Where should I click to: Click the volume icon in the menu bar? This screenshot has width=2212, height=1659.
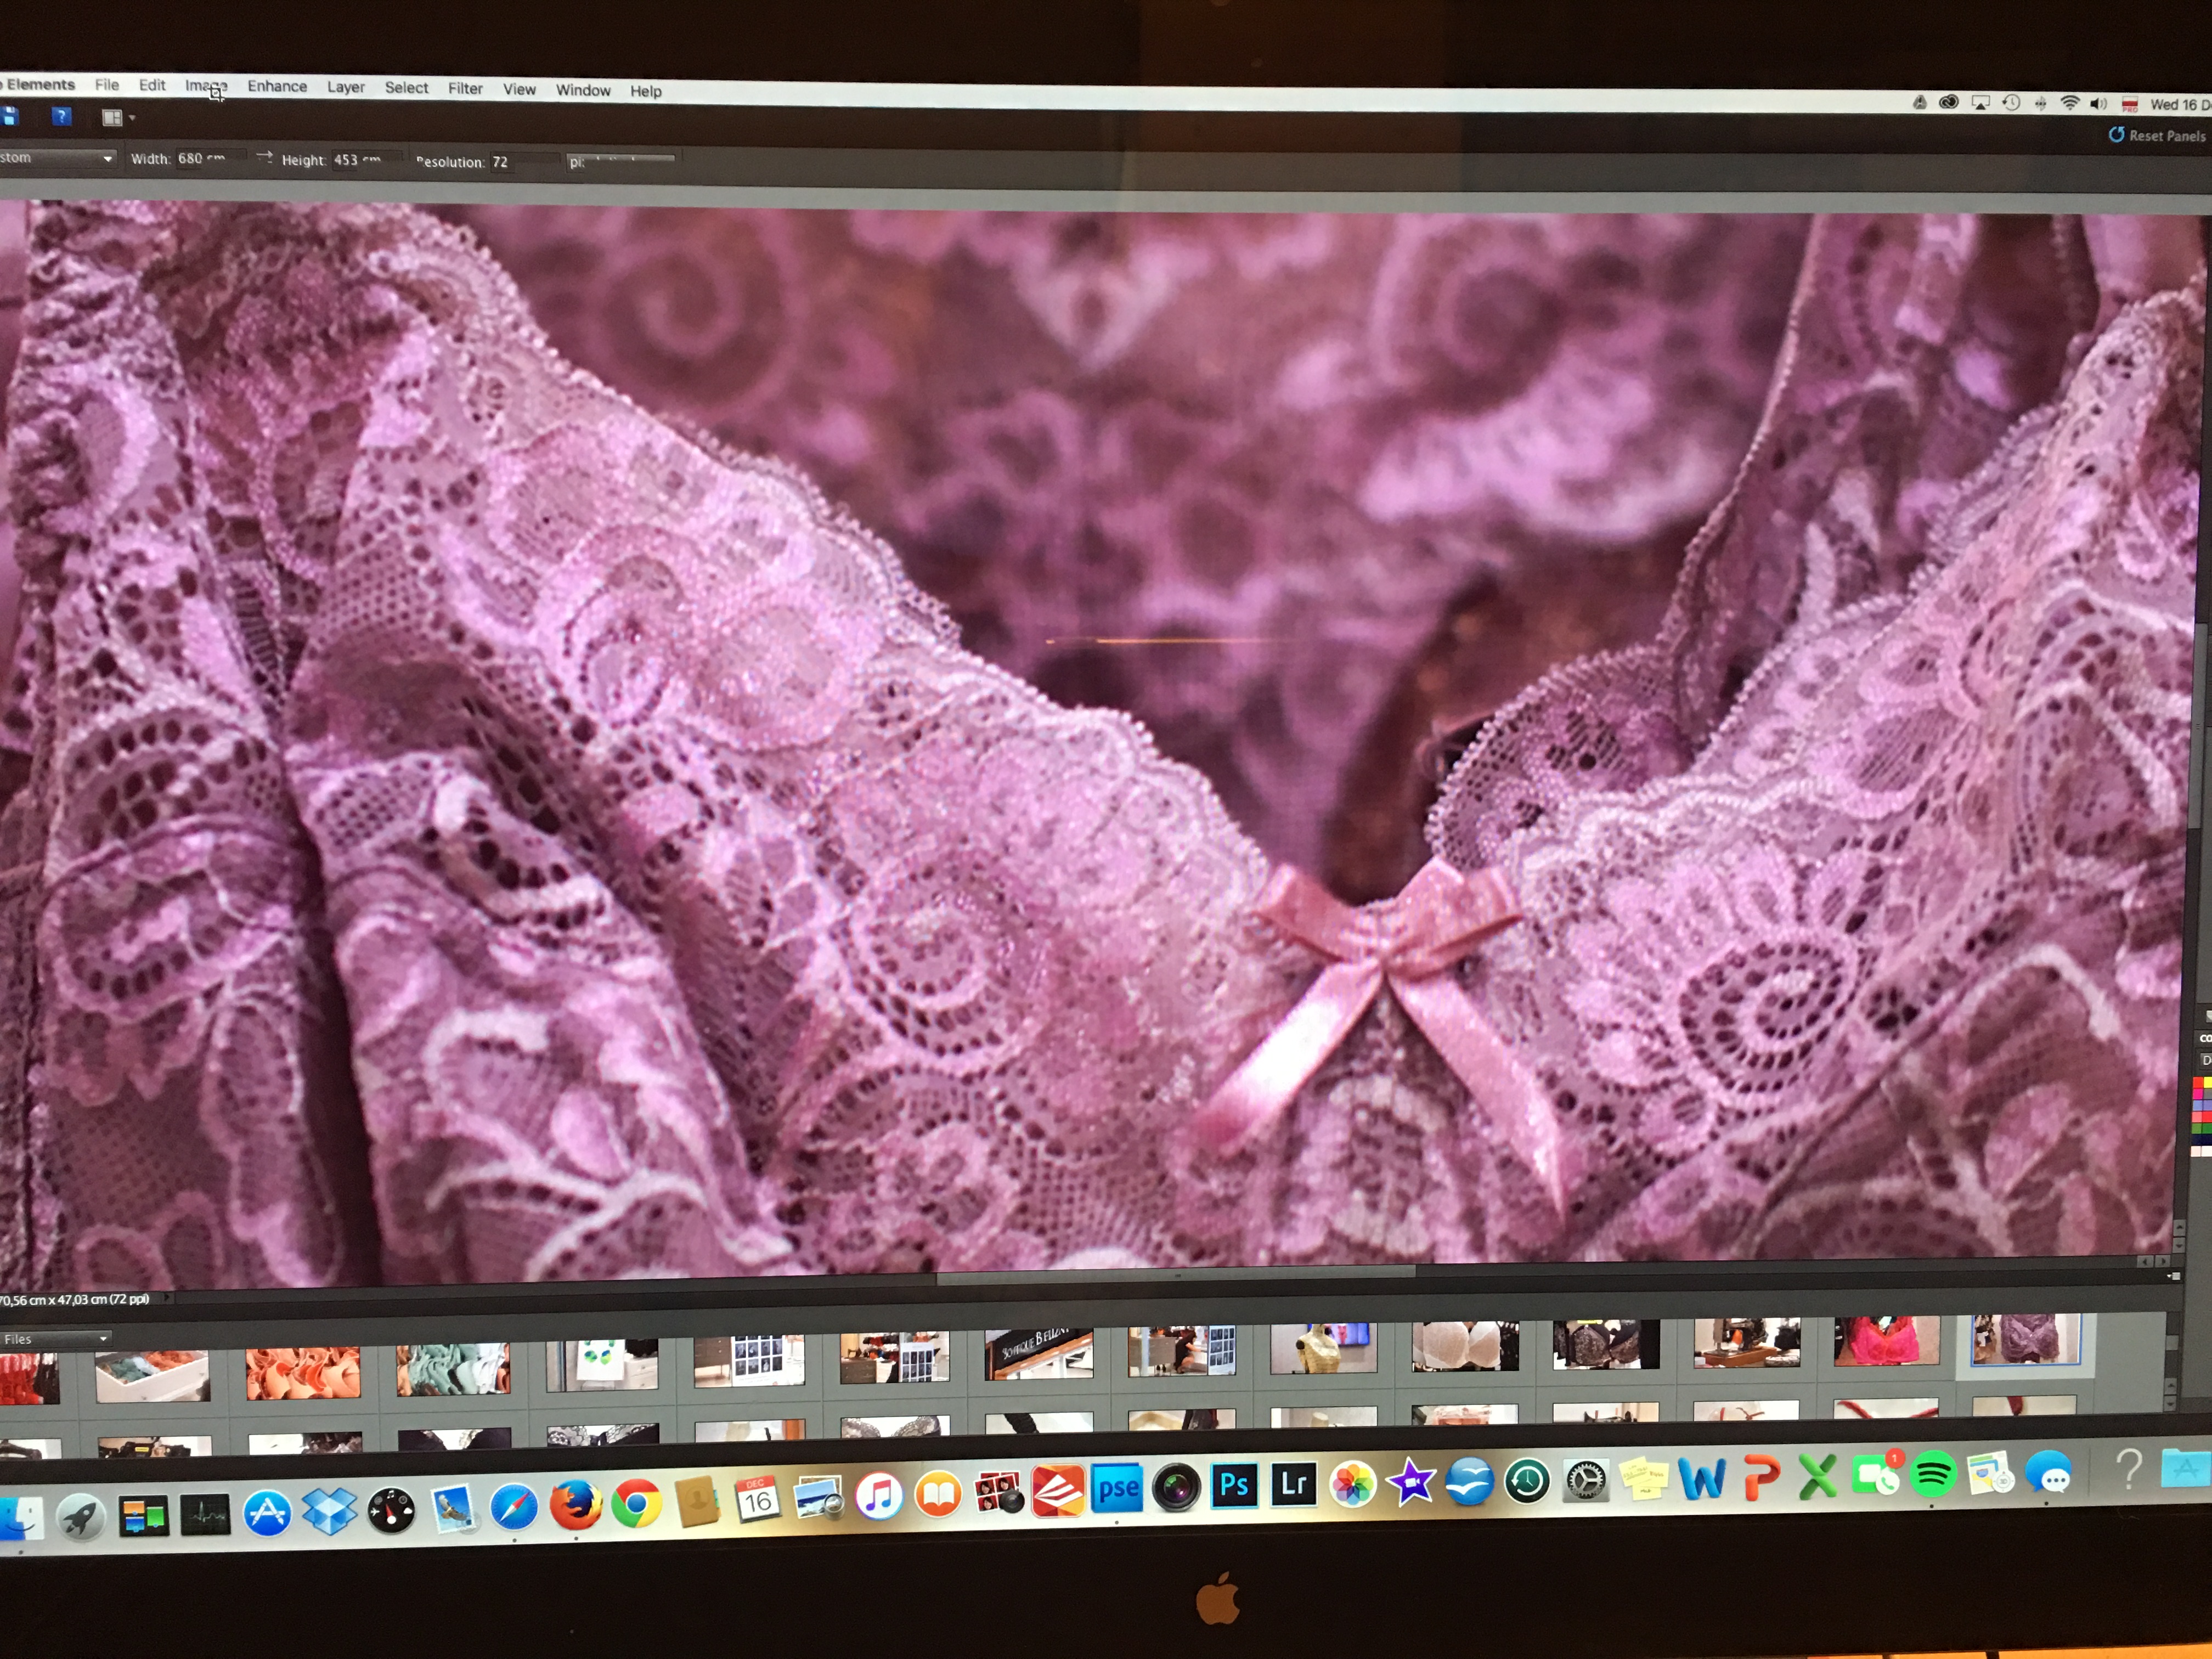[2098, 104]
